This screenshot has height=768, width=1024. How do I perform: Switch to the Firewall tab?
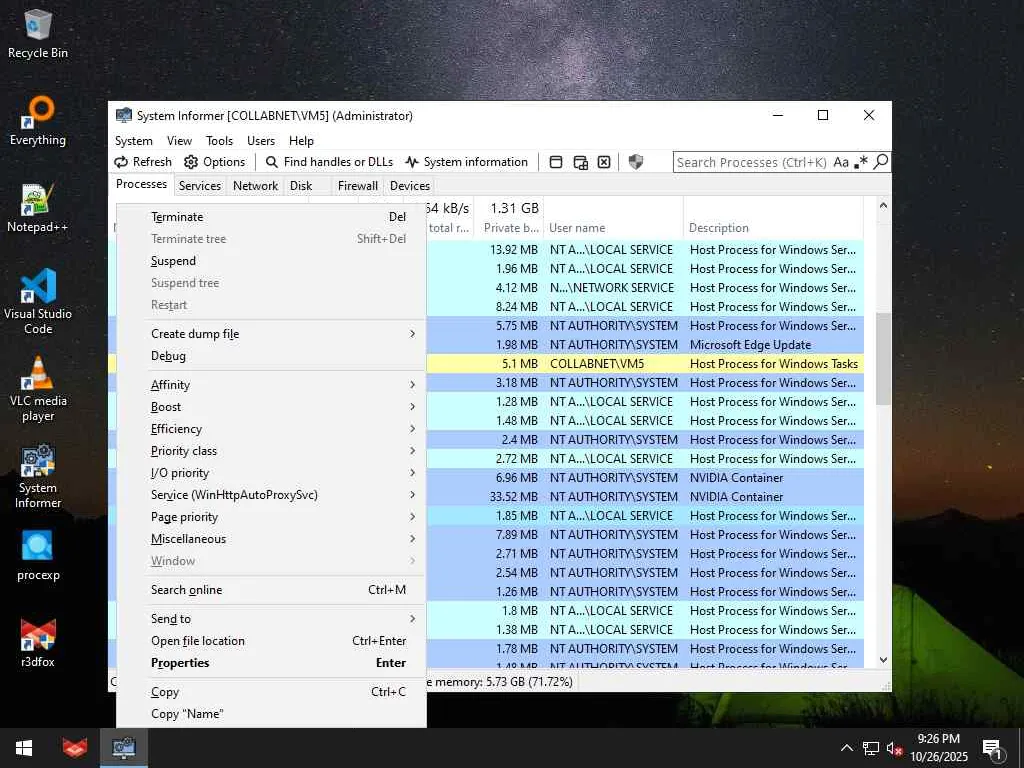point(357,185)
